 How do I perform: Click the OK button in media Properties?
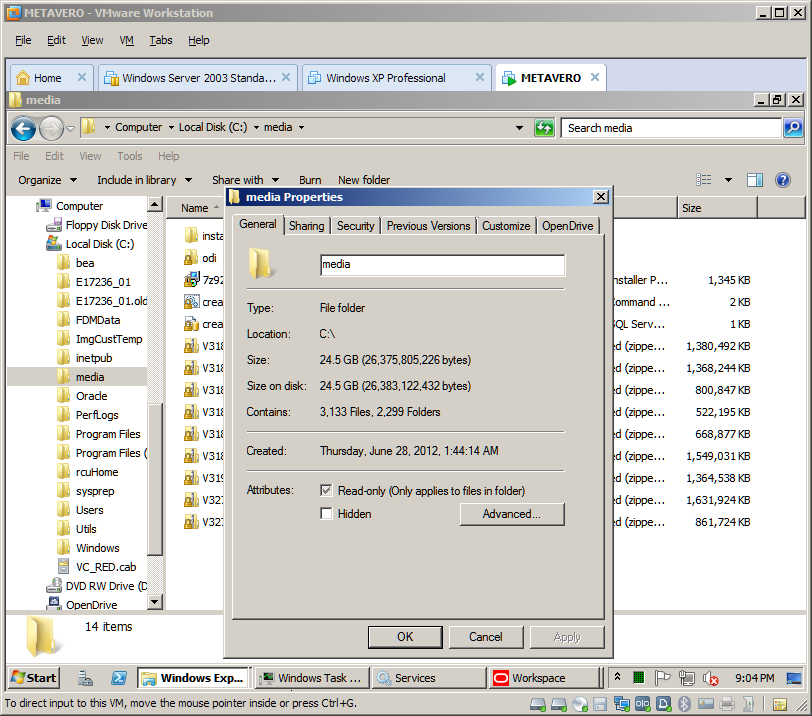pyautogui.click(x=405, y=637)
